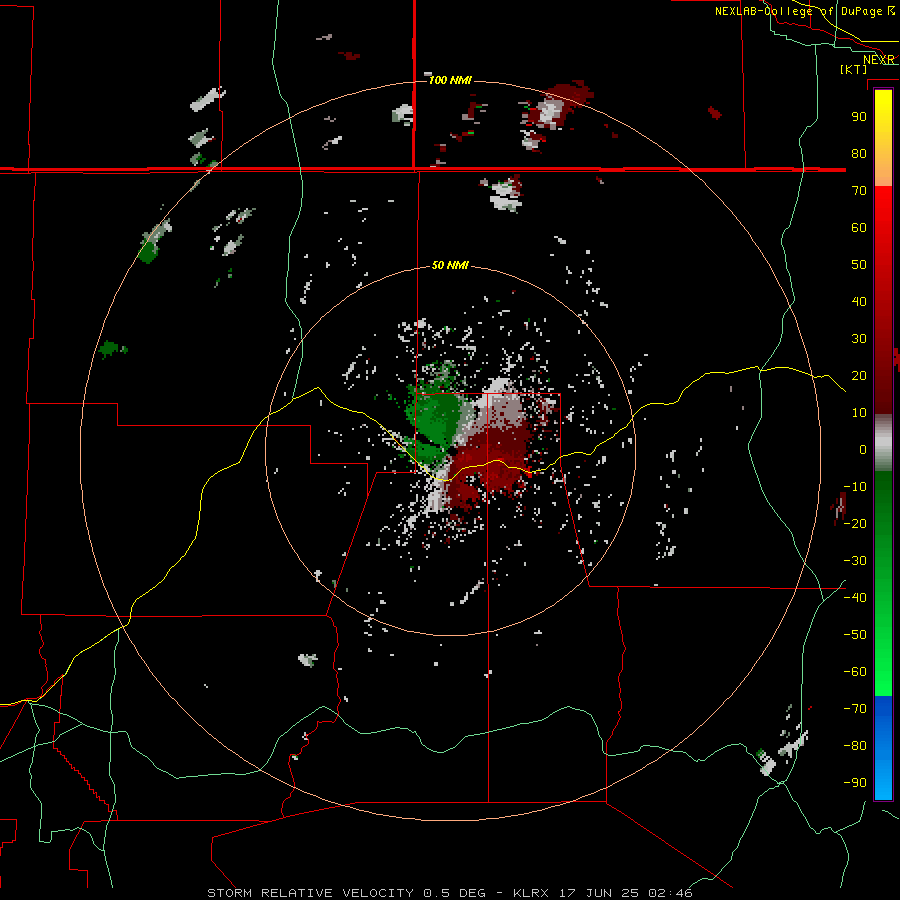The height and width of the screenshot is (900, 900).
Task: Click the "-80" scale label
Action: pos(855,746)
